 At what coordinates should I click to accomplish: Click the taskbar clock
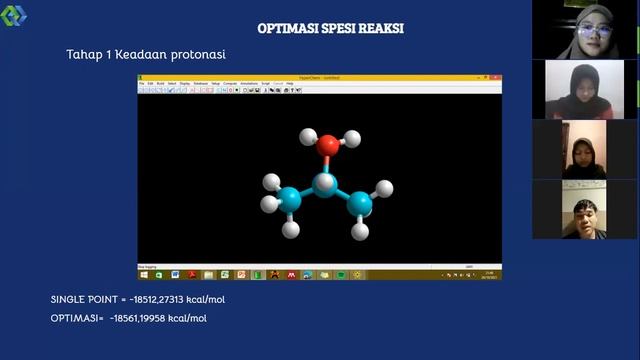[x=489, y=275]
